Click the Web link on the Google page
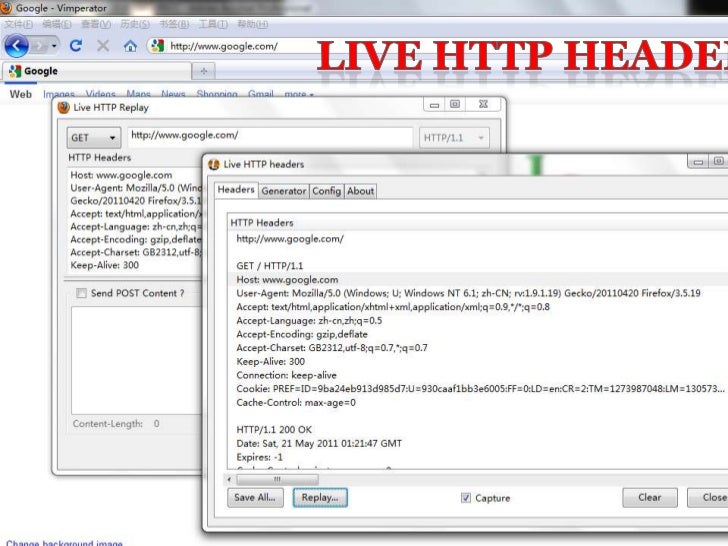This screenshot has height=546, width=728. coord(21,94)
